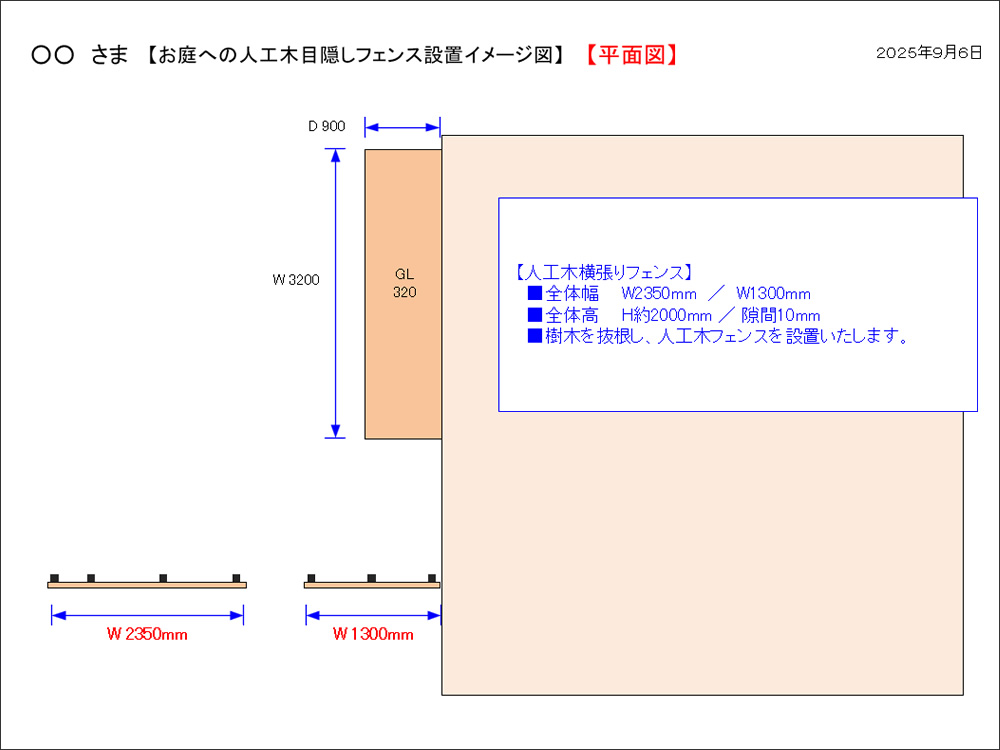Screen dimensions: 1000x750
Task: Click the red W 1300mm label
Action: [373, 635]
